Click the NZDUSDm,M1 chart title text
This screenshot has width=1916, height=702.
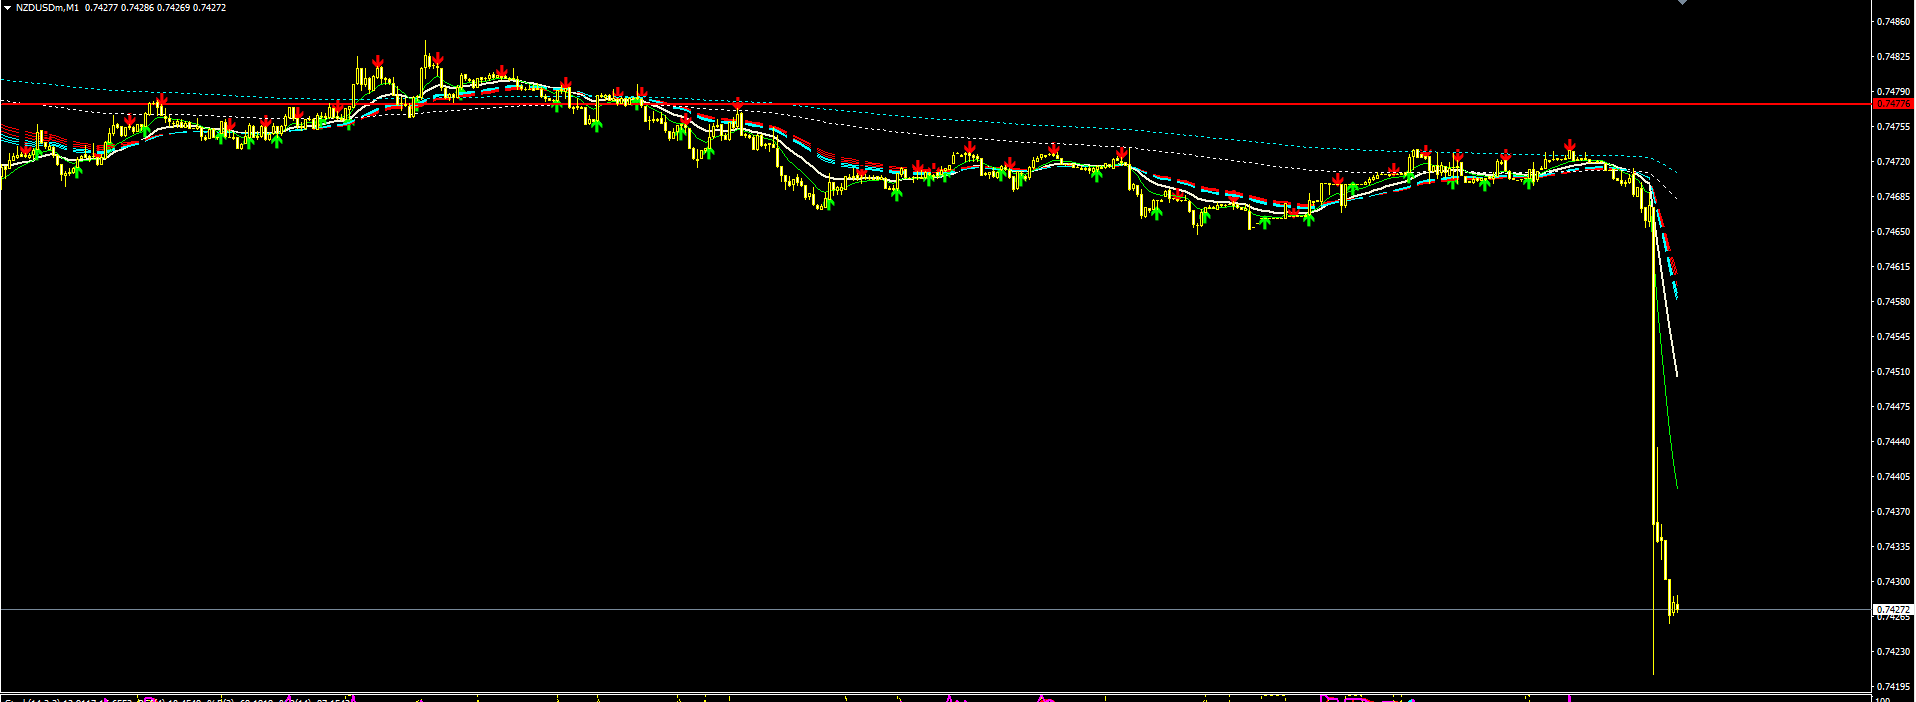pos(47,7)
